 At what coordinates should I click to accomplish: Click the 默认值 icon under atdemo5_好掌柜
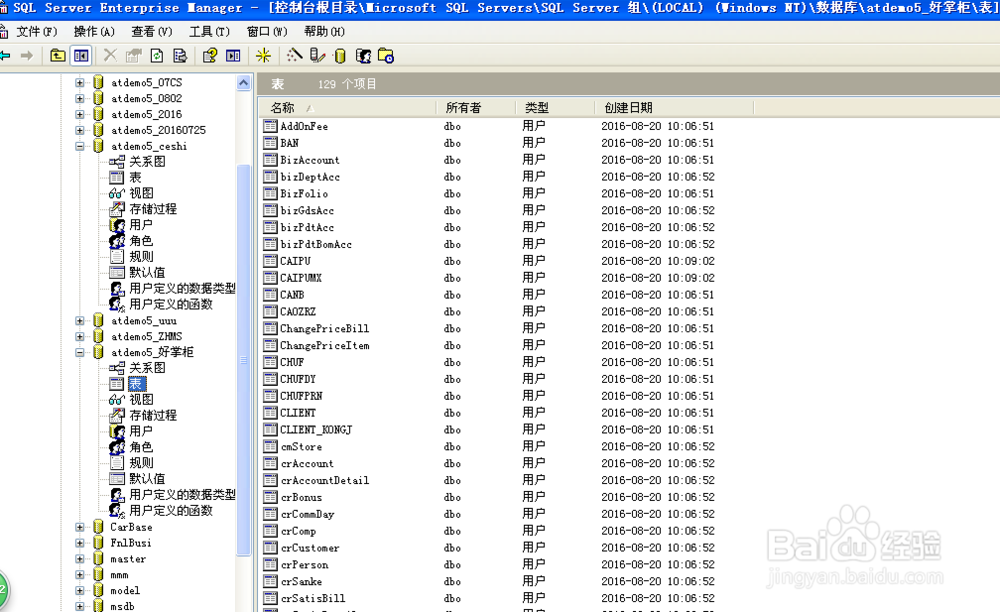click(117, 479)
